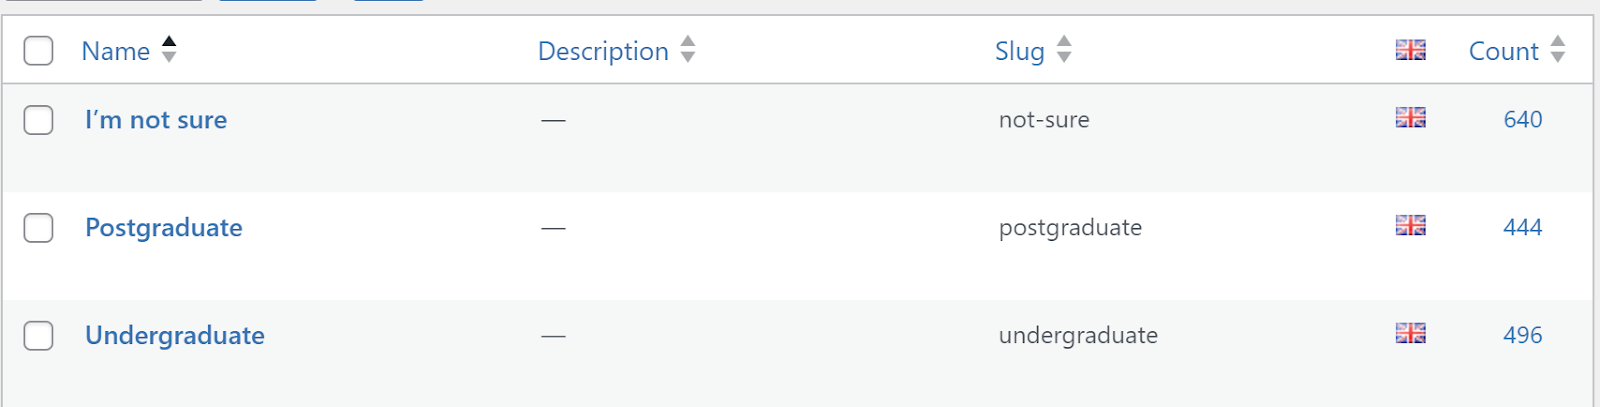Click the sort arrows next to Description
The height and width of the screenshot is (407, 1600).
(688, 49)
